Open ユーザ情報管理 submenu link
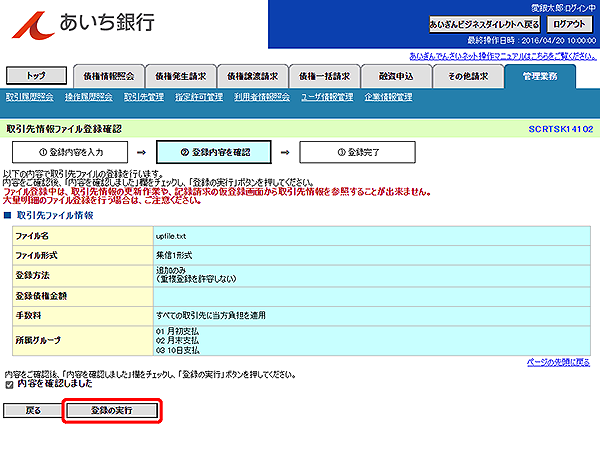Viewport: 600px width, 465px height. 327,97
